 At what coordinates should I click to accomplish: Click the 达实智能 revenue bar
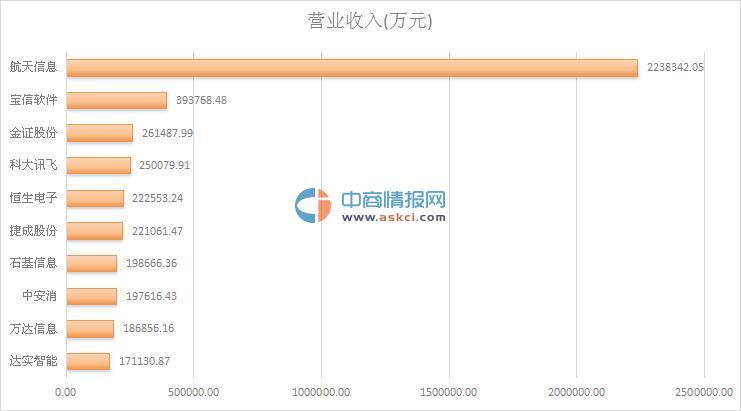click(x=88, y=361)
